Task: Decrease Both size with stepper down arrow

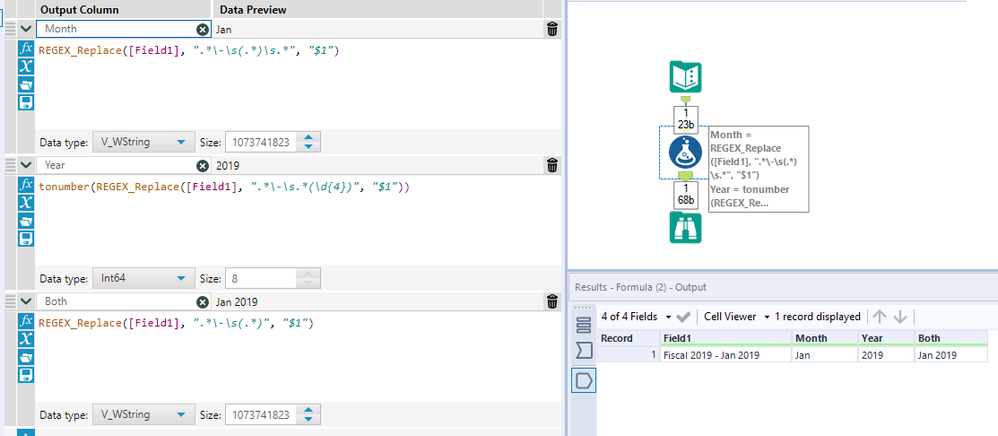Action: (x=309, y=419)
